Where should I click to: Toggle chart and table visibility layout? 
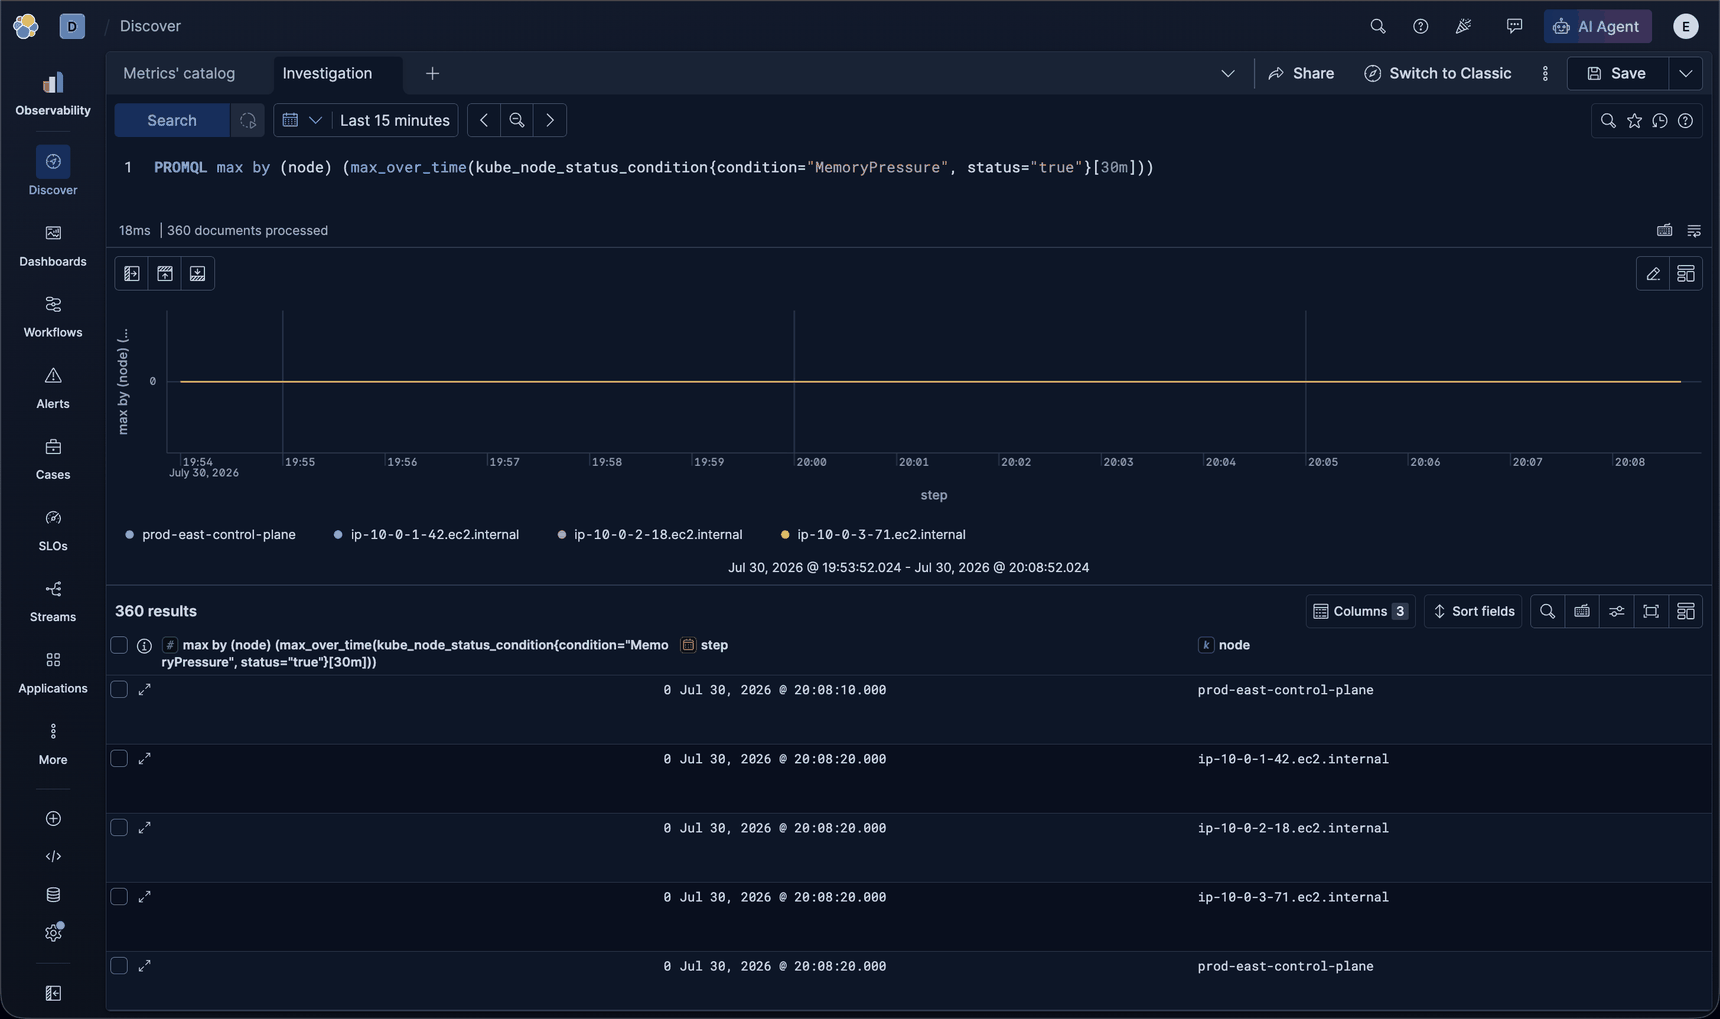coord(1686,274)
